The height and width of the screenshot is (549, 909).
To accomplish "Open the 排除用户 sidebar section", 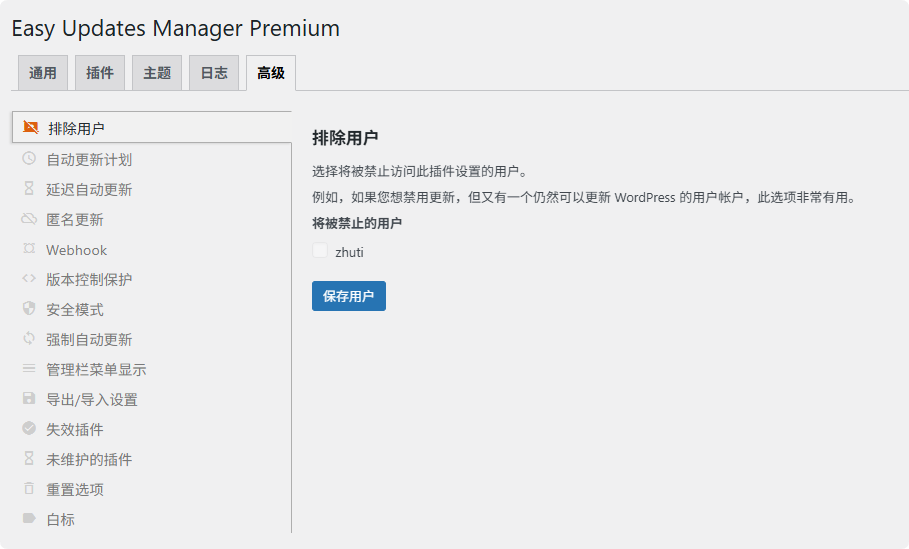I will (151, 128).
